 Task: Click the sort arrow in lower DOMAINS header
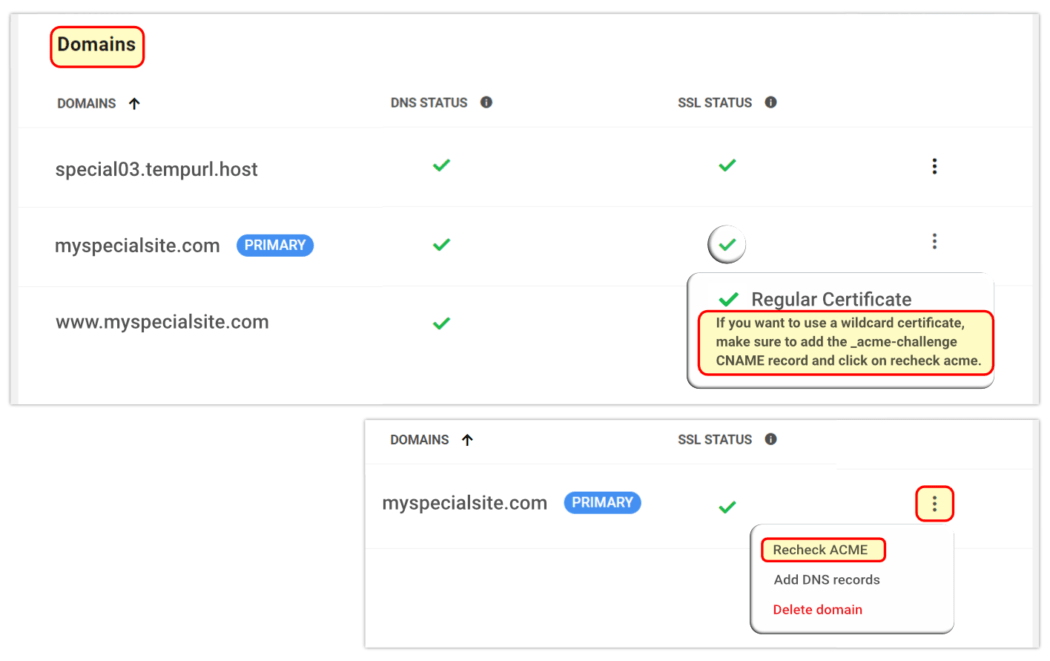(x=467, y=438)
